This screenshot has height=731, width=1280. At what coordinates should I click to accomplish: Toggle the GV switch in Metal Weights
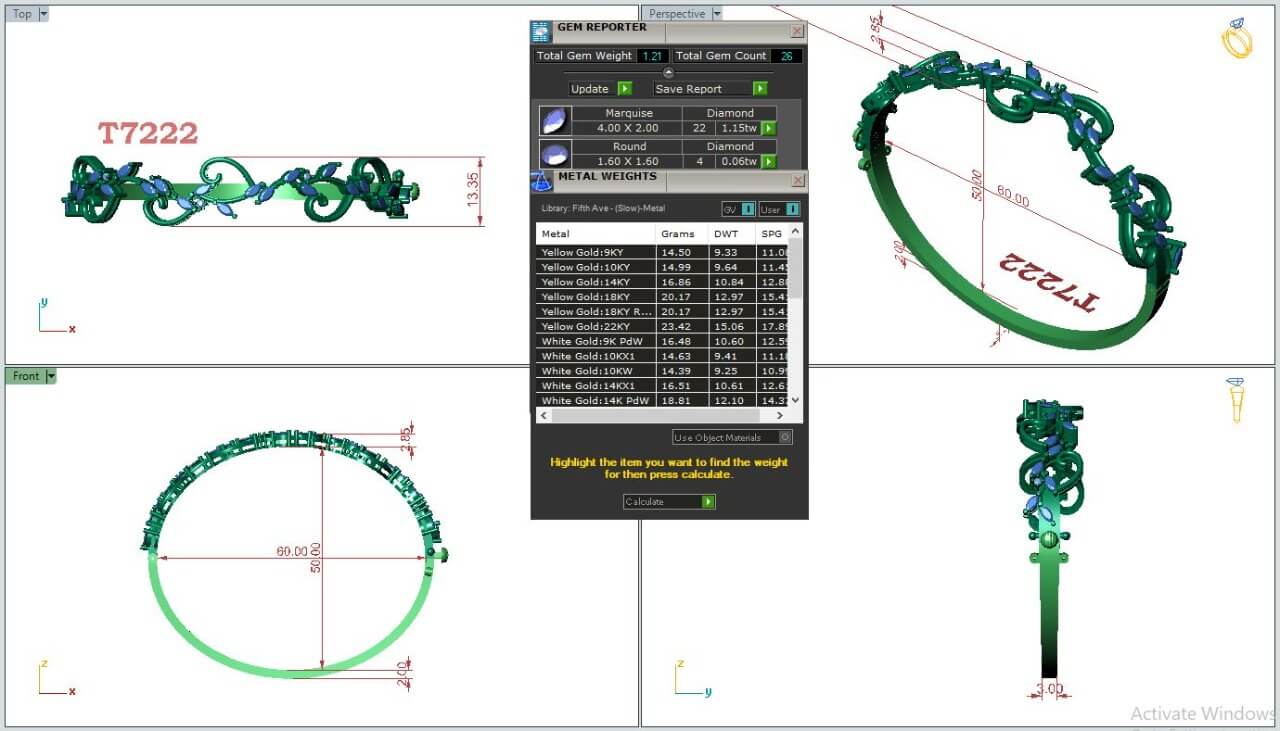tap(738, 209)
